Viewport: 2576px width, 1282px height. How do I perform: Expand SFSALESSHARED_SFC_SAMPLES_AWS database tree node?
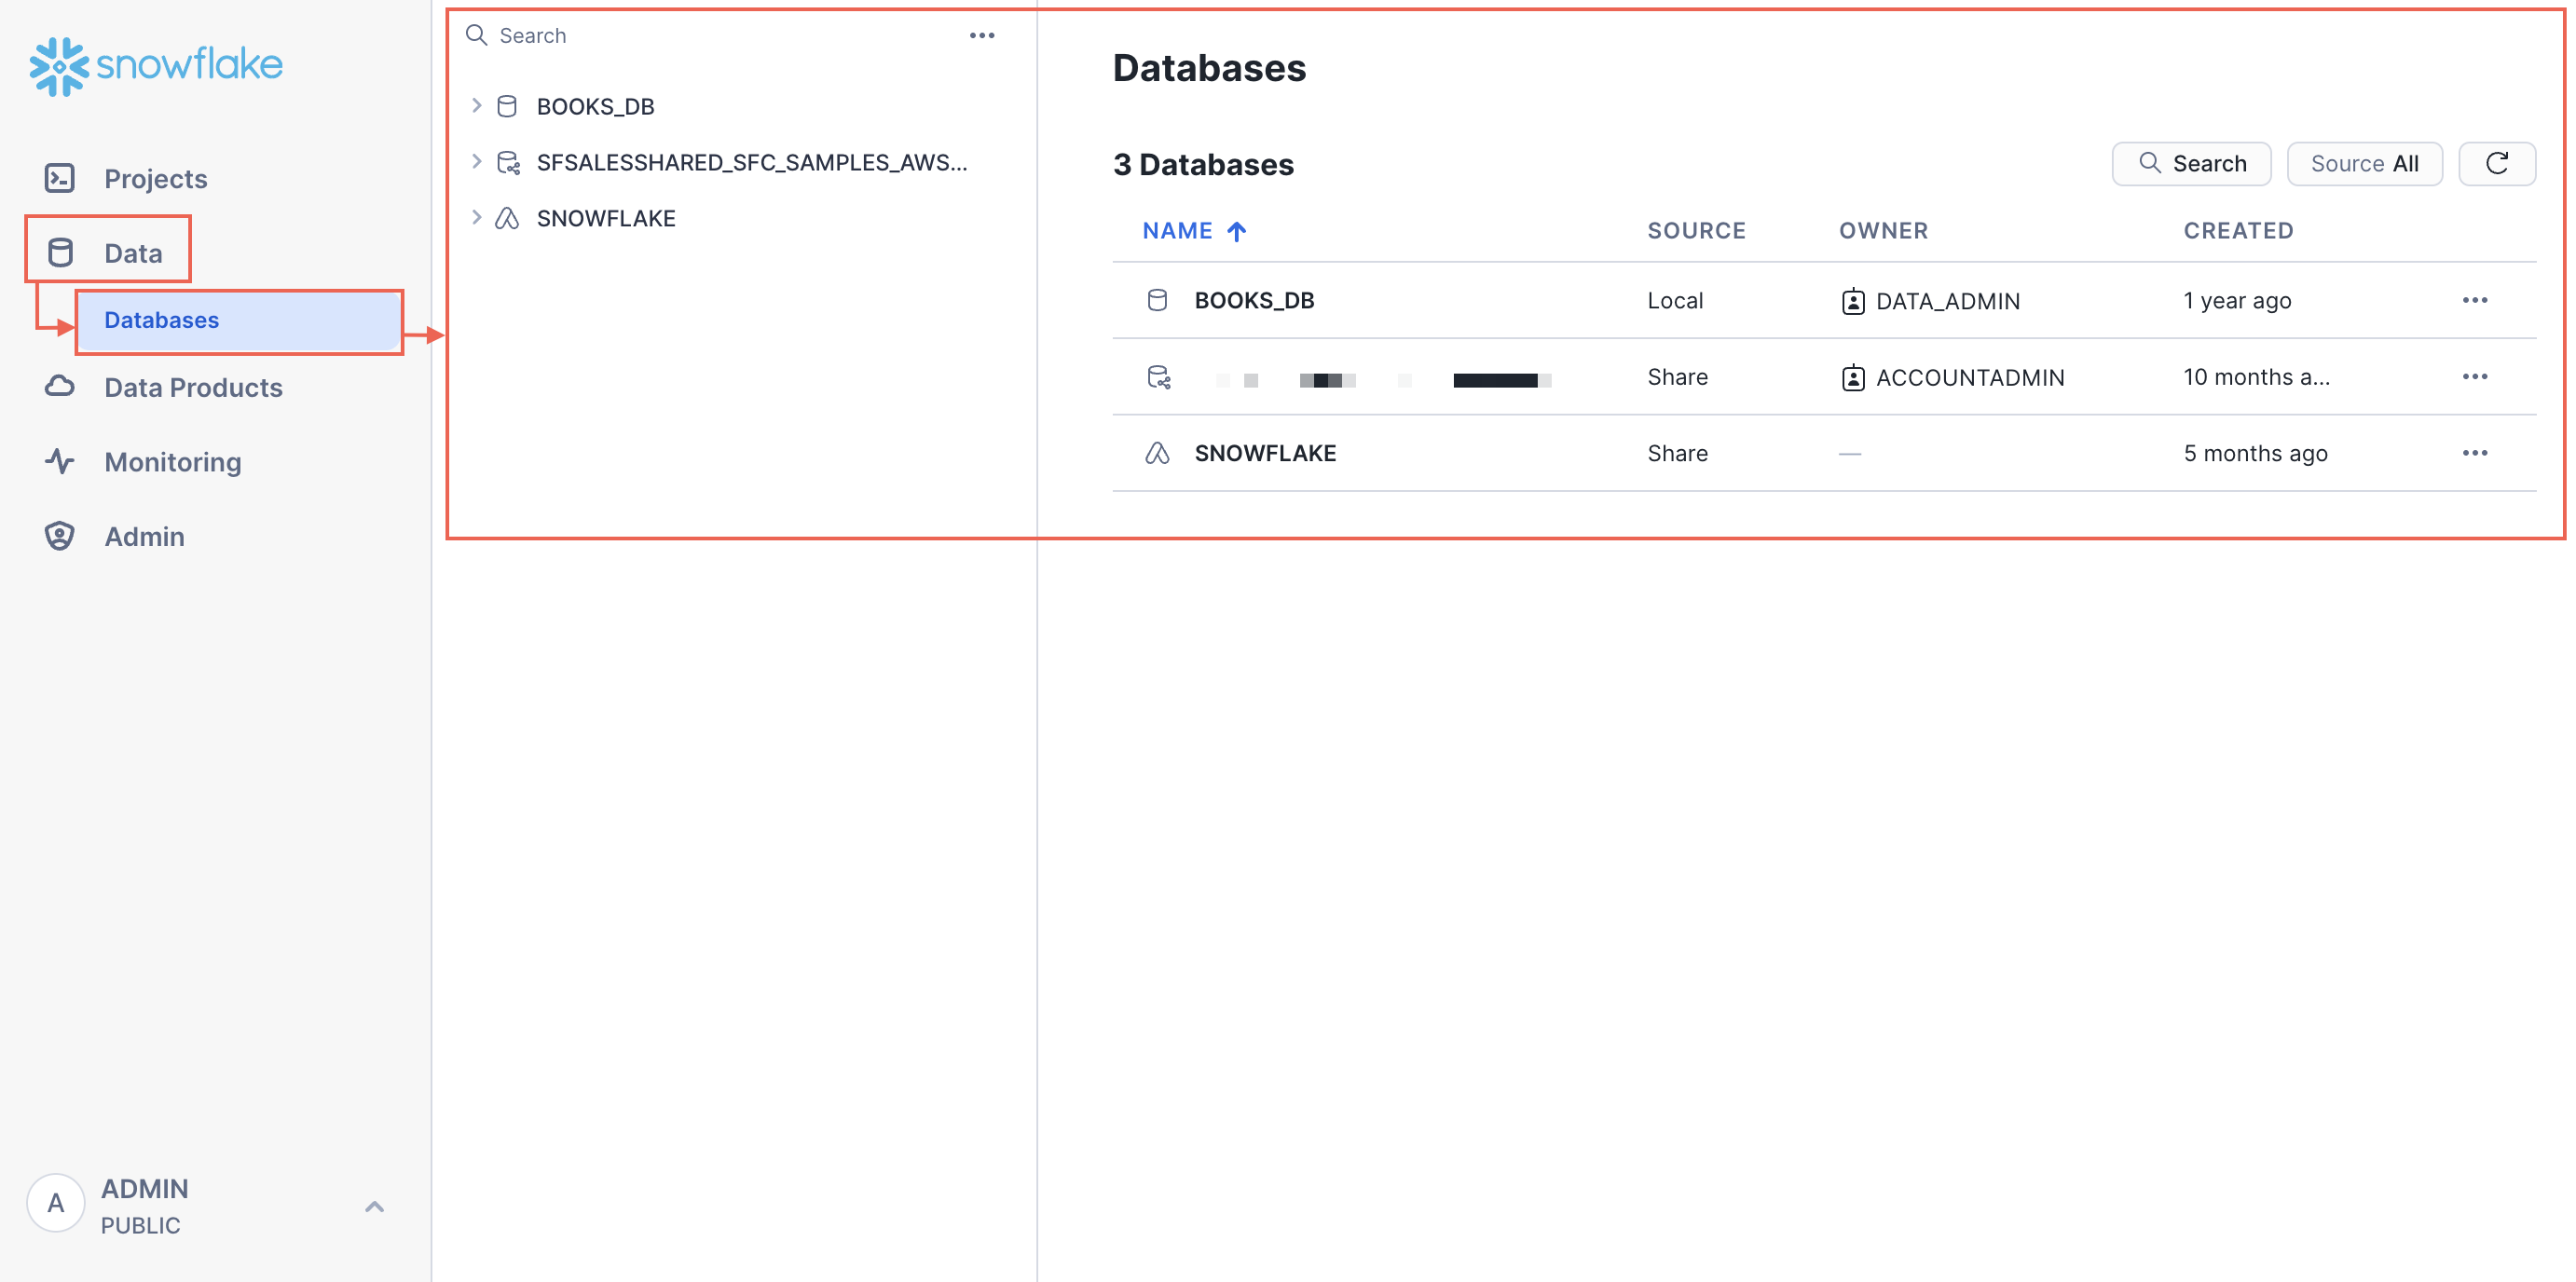click(x=477, y=162)
